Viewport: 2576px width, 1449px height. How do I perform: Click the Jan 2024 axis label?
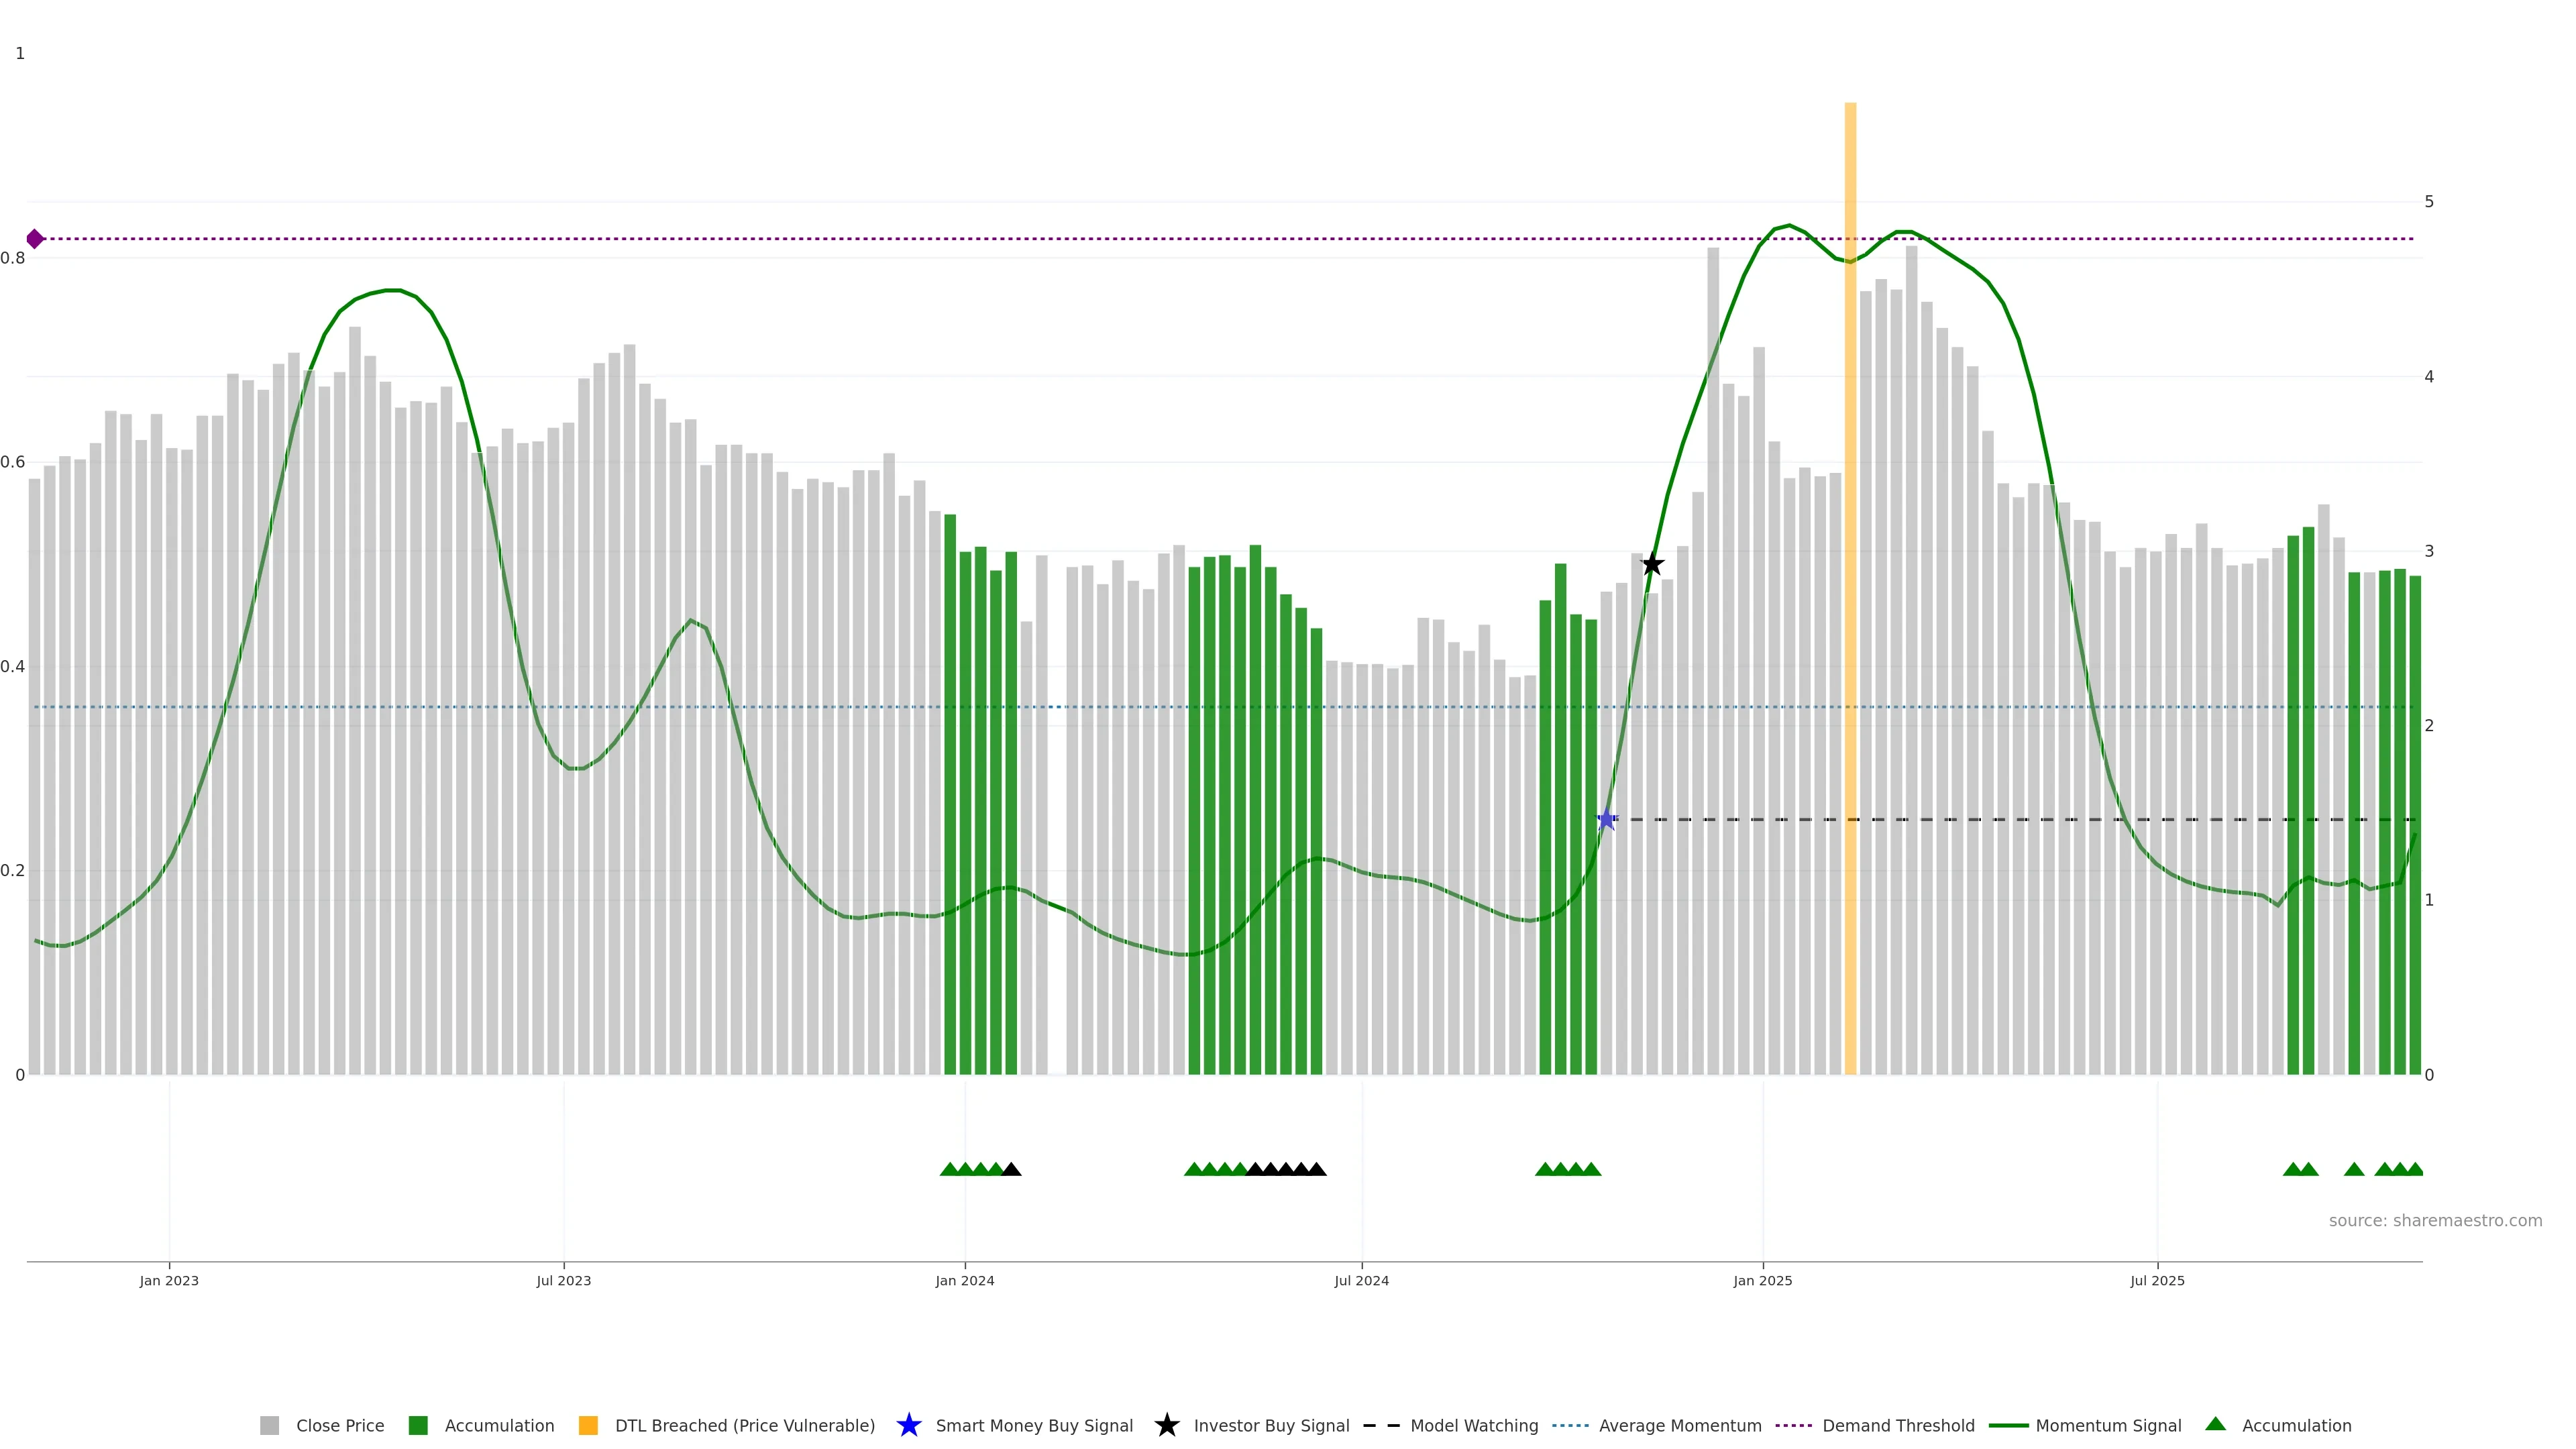point(964,1281)
